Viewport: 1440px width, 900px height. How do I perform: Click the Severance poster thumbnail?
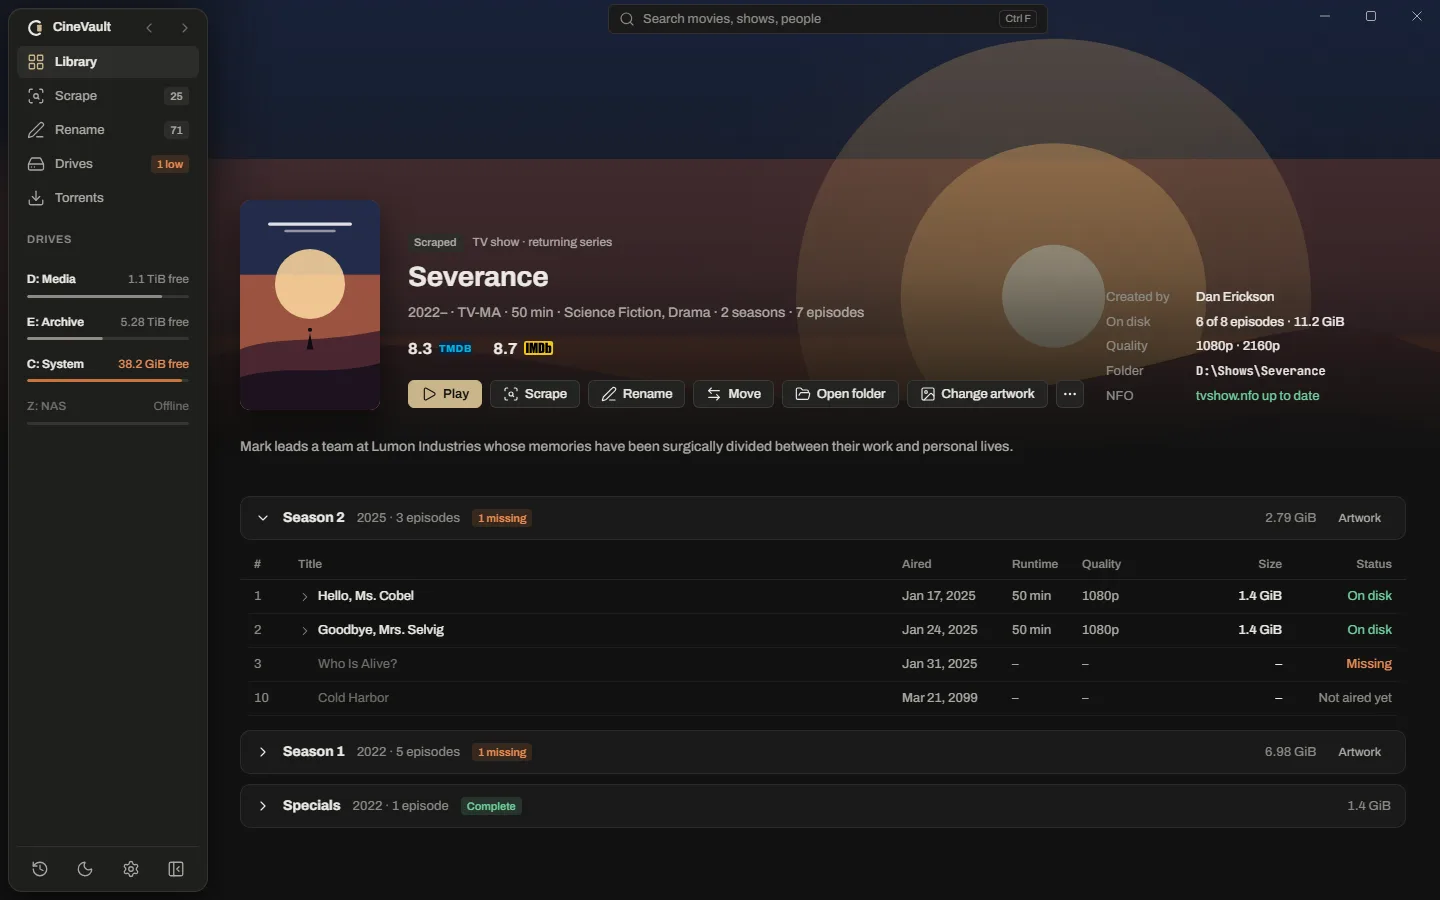[310, 305]
